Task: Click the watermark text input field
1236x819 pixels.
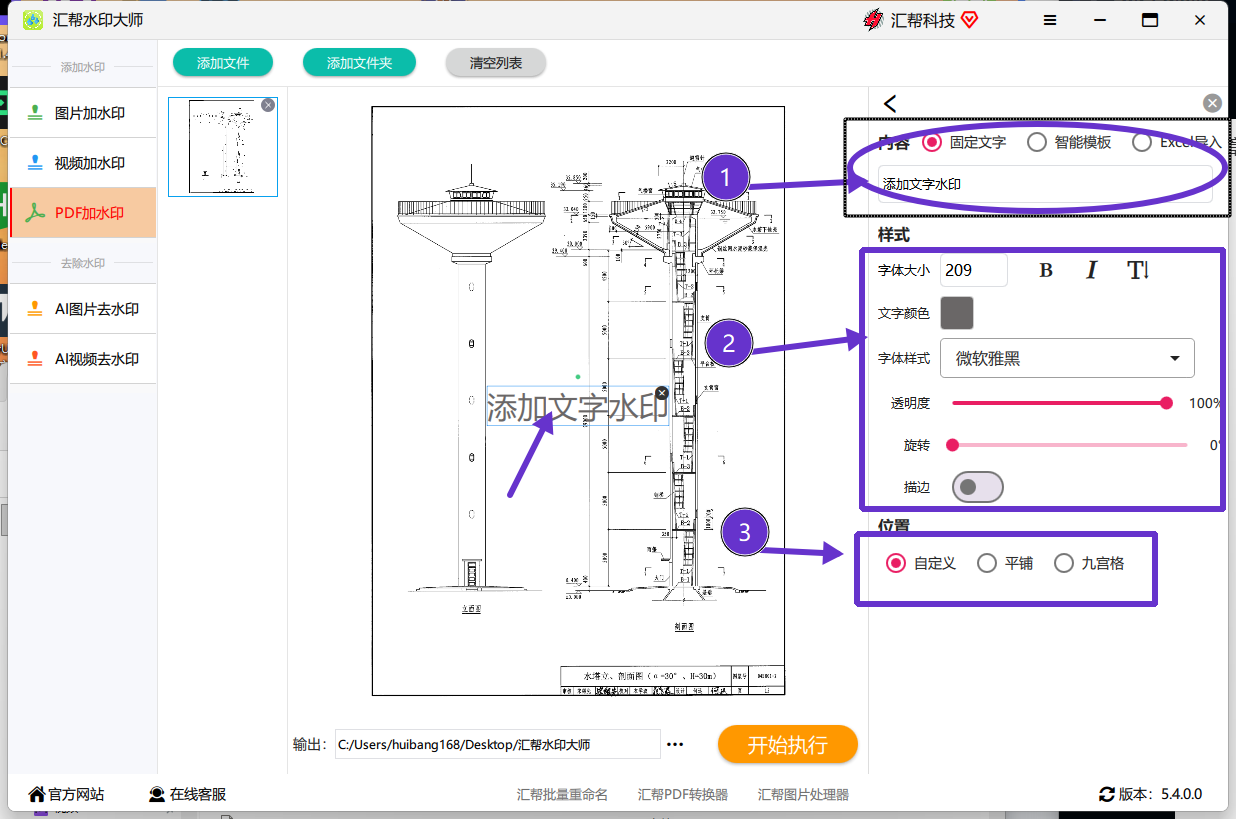Action: pyautogui.click(x=1045, y=184)
